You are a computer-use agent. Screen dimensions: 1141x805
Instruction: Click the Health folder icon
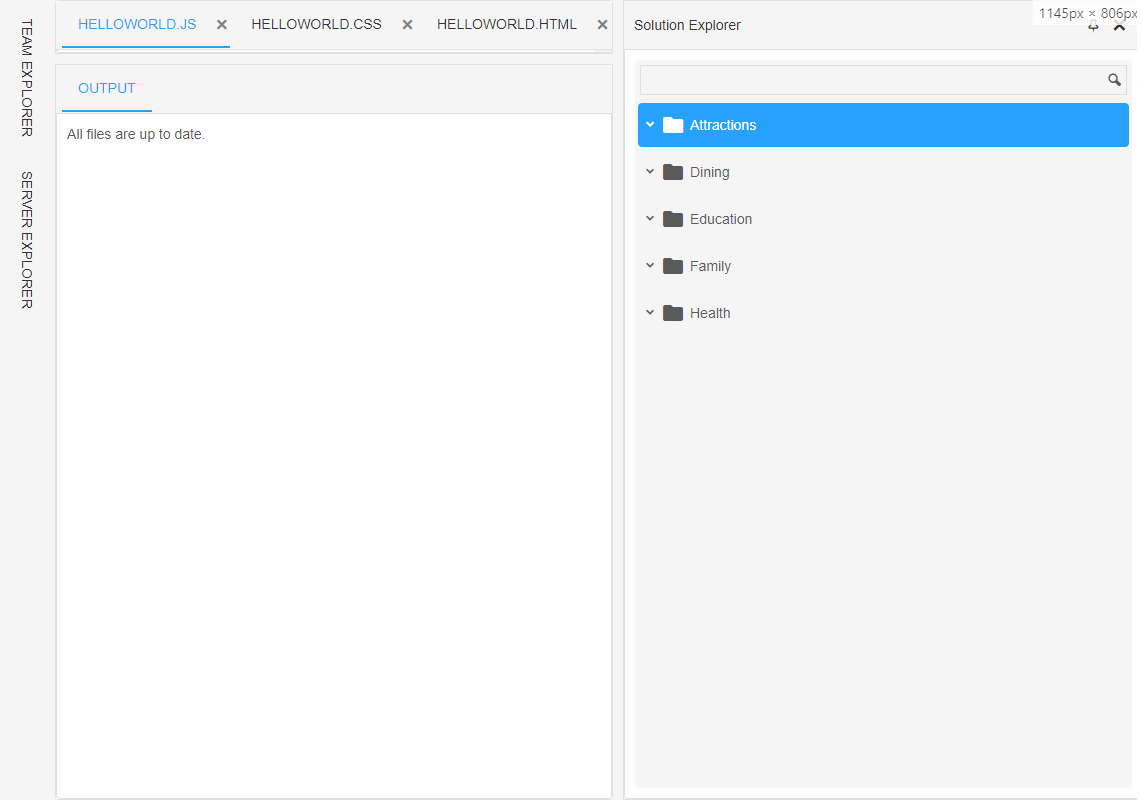(673, 313)
